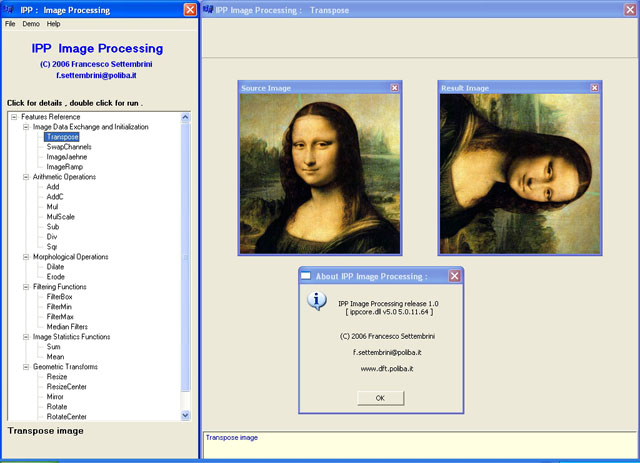Select the MulScale operation
The image size is (640, 463).
61,217
